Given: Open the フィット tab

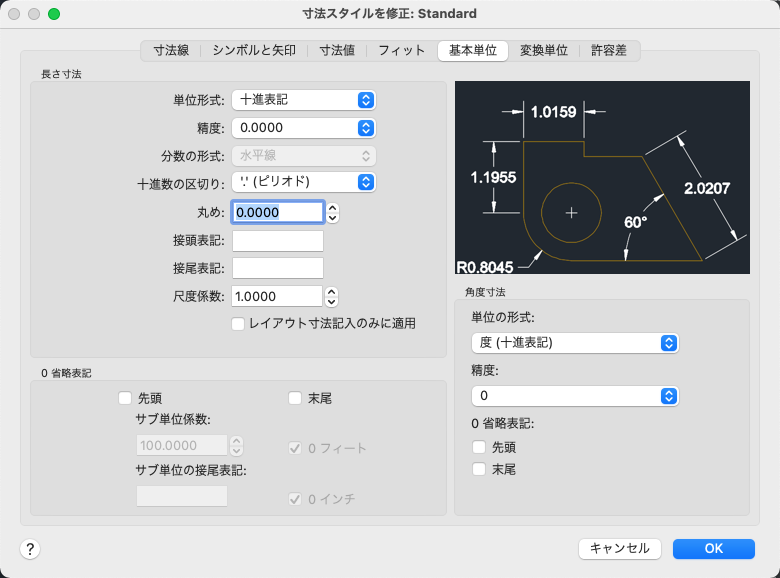Looking at the screenshot, I should (x=401, y=50).
